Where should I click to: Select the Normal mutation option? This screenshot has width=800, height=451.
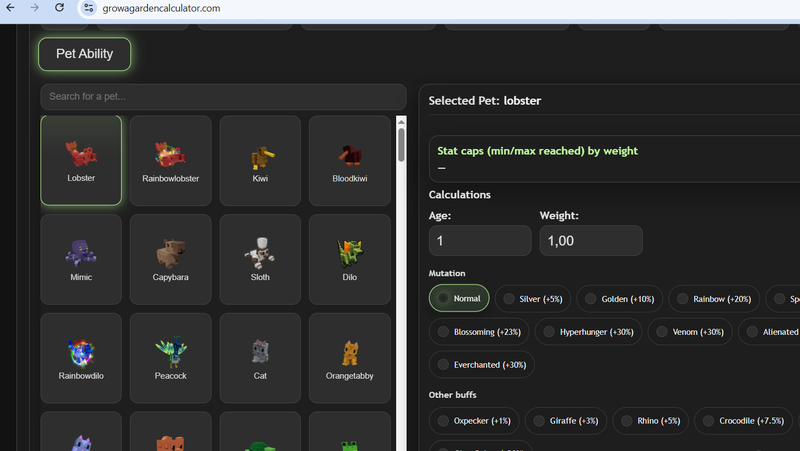459,298
